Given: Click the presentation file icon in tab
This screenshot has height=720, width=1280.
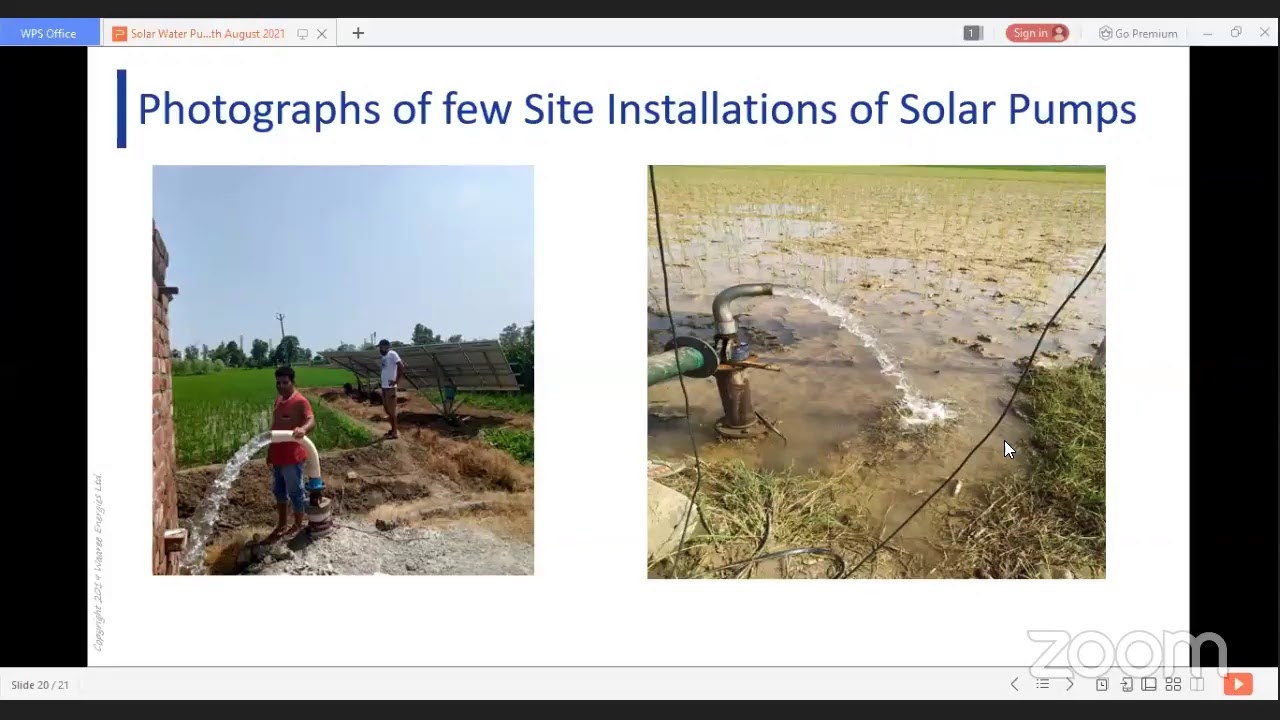Looking at the screenshot, I should [119, 33].
